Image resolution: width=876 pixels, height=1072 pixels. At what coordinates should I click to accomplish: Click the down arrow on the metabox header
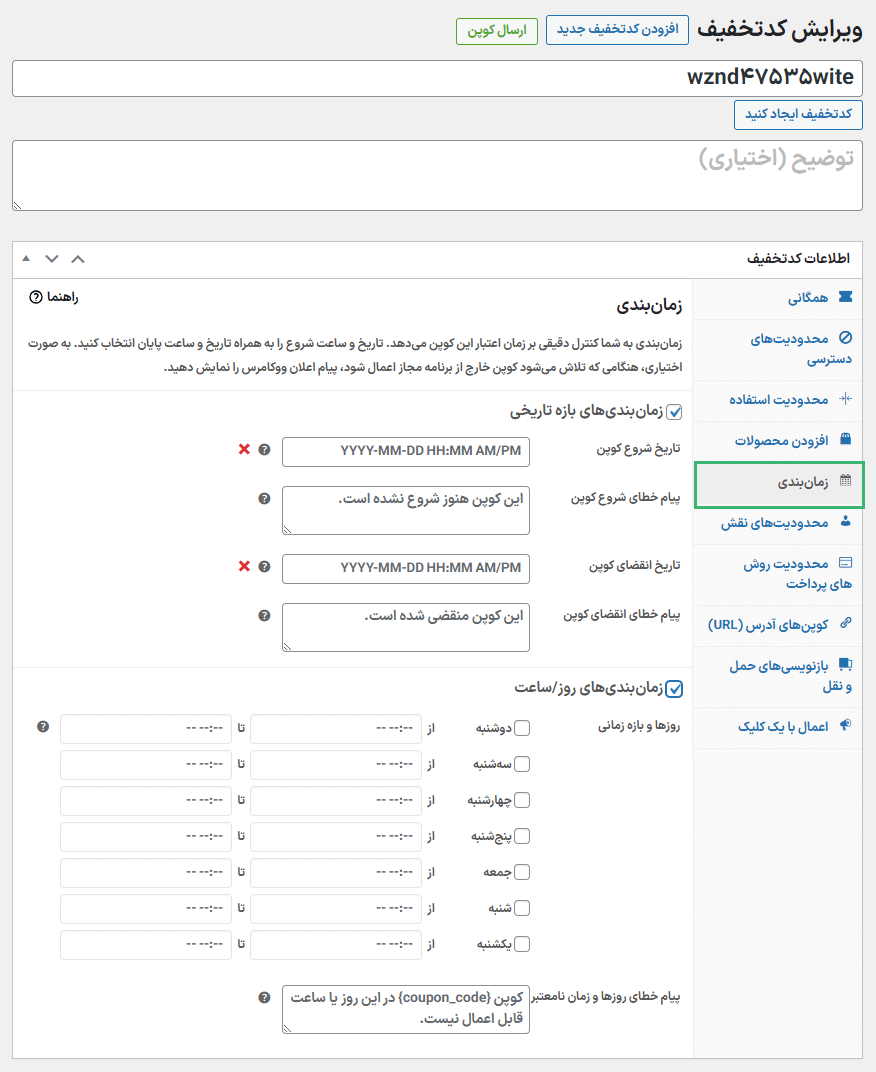tap(51, 258)
